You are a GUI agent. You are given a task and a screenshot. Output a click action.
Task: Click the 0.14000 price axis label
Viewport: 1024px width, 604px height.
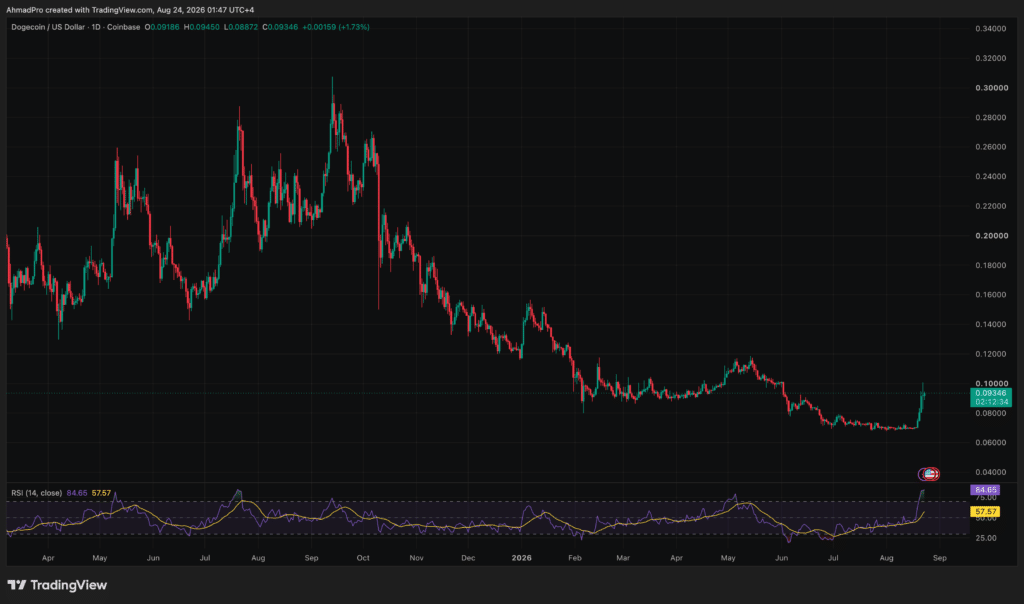point(991,325)
